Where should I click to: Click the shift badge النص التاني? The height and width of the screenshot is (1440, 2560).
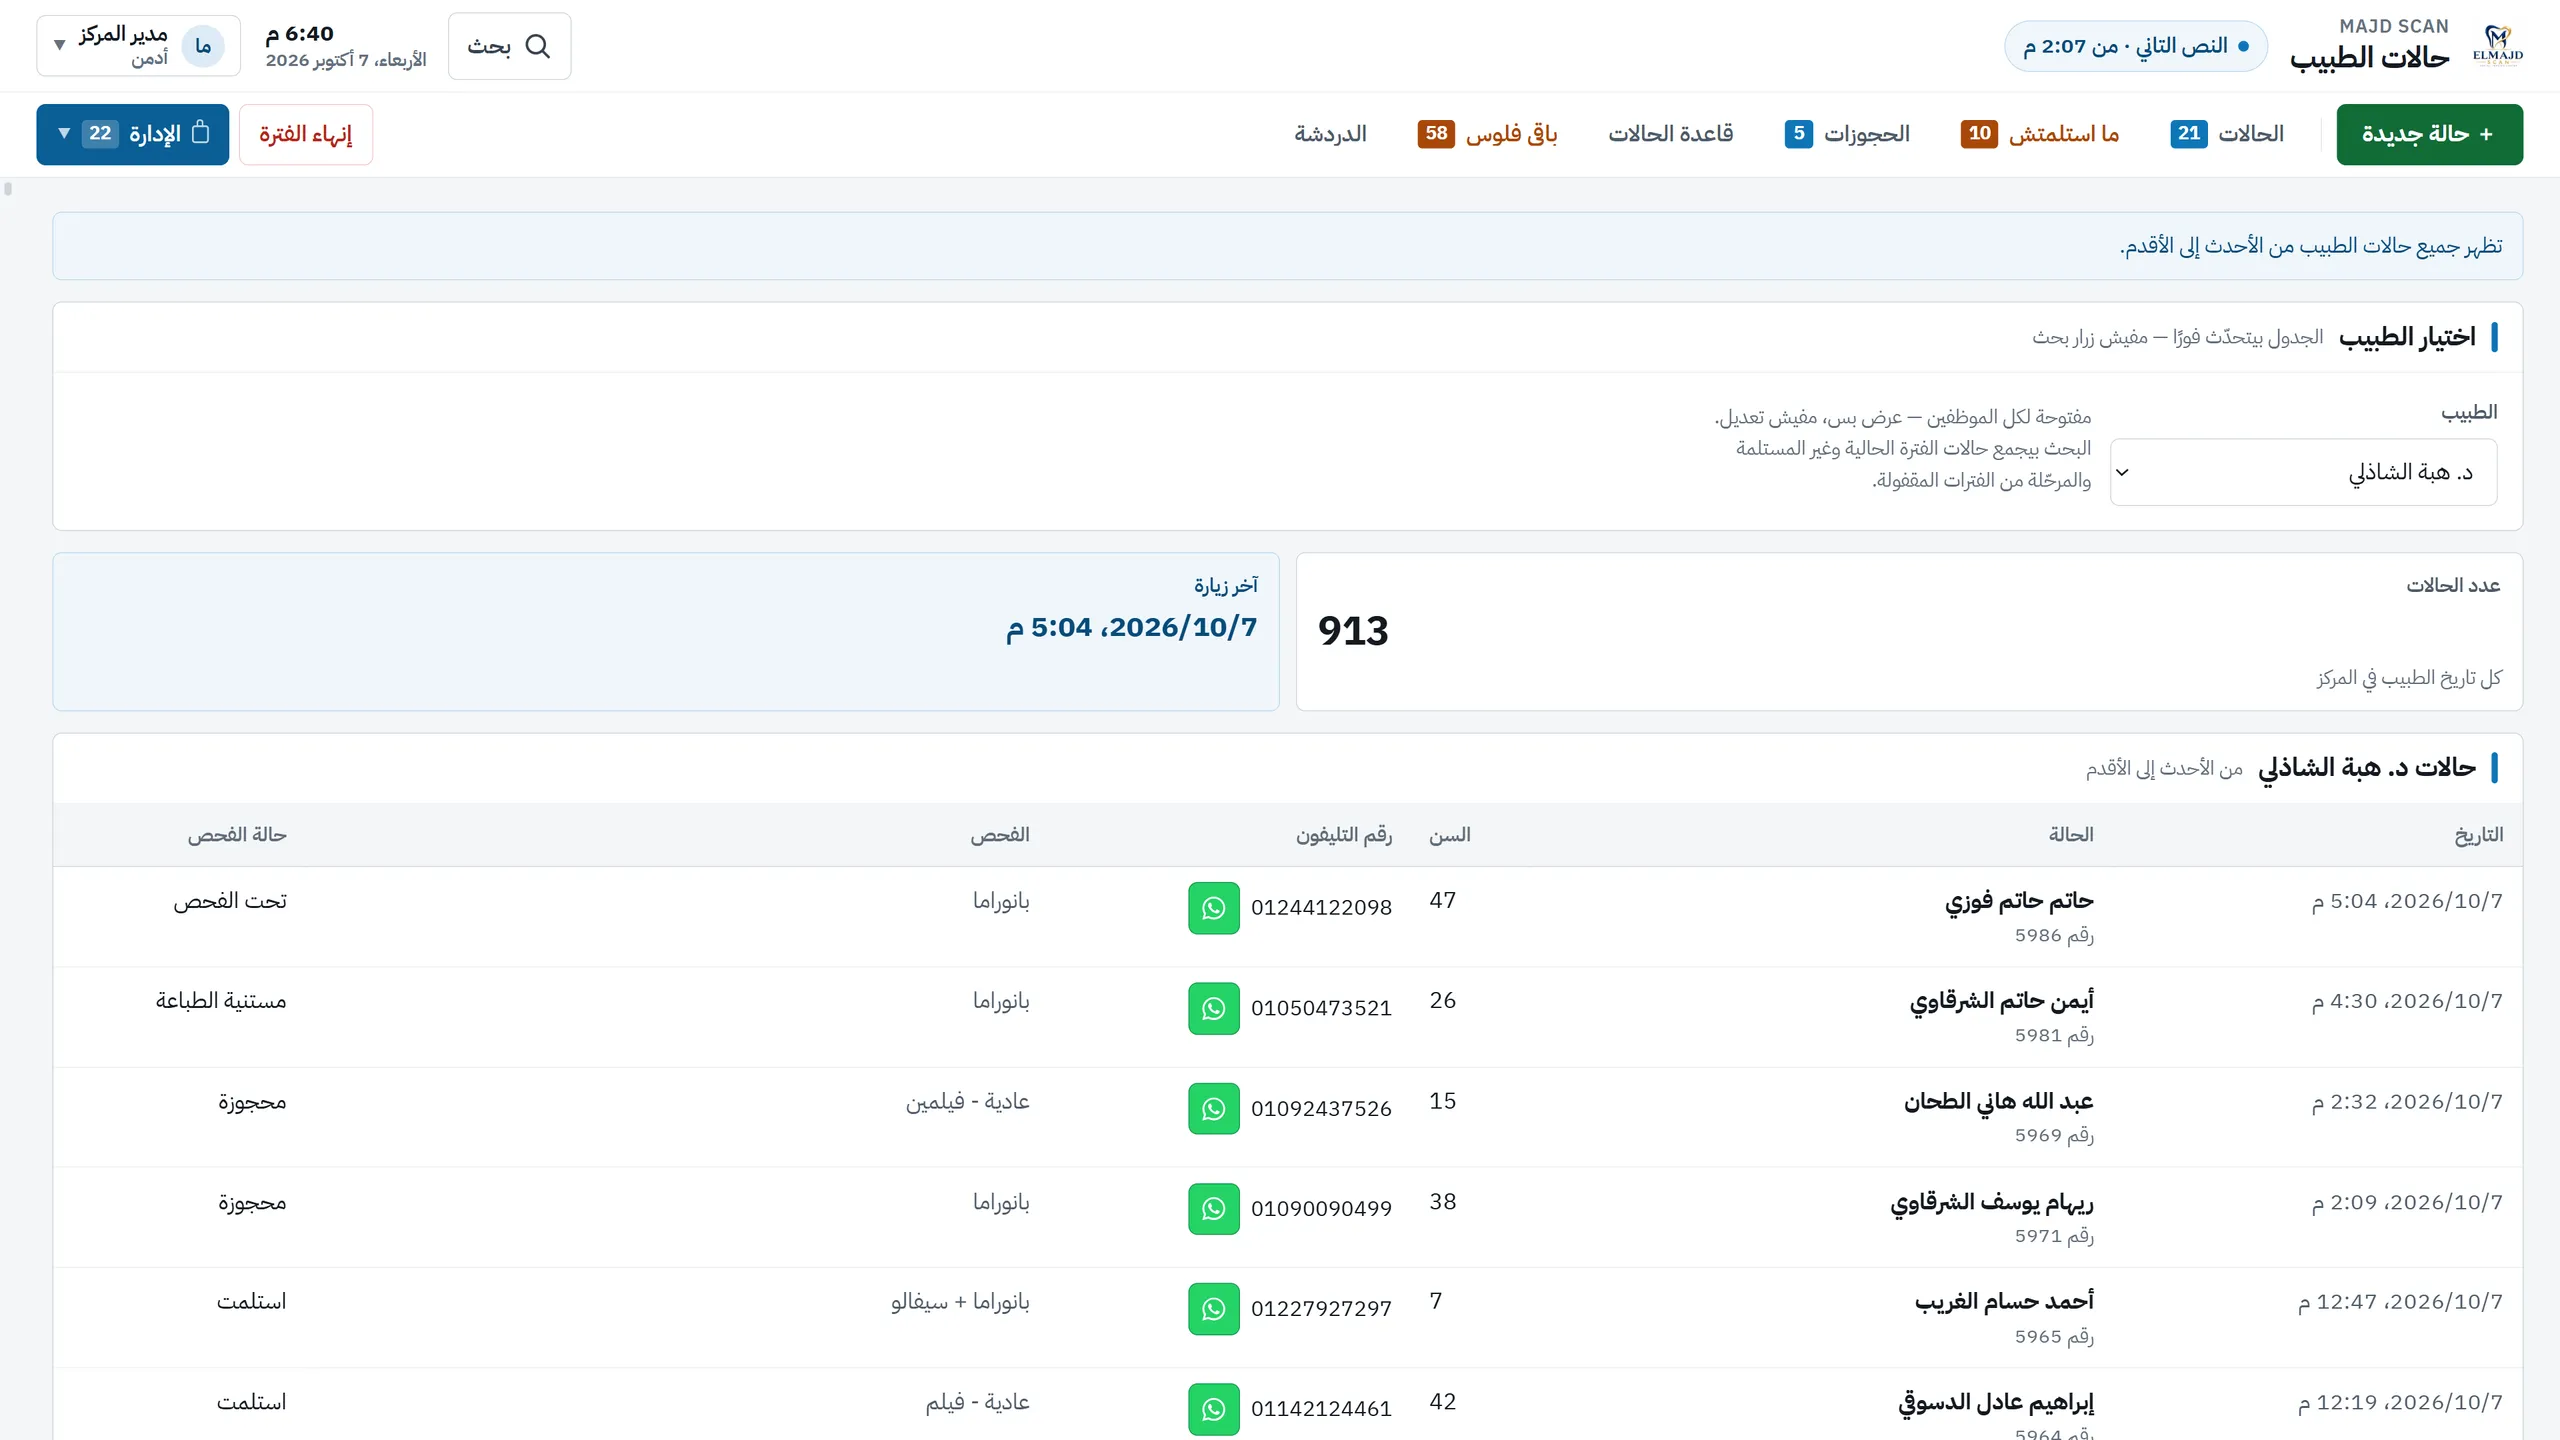(x=2135, y=46)
